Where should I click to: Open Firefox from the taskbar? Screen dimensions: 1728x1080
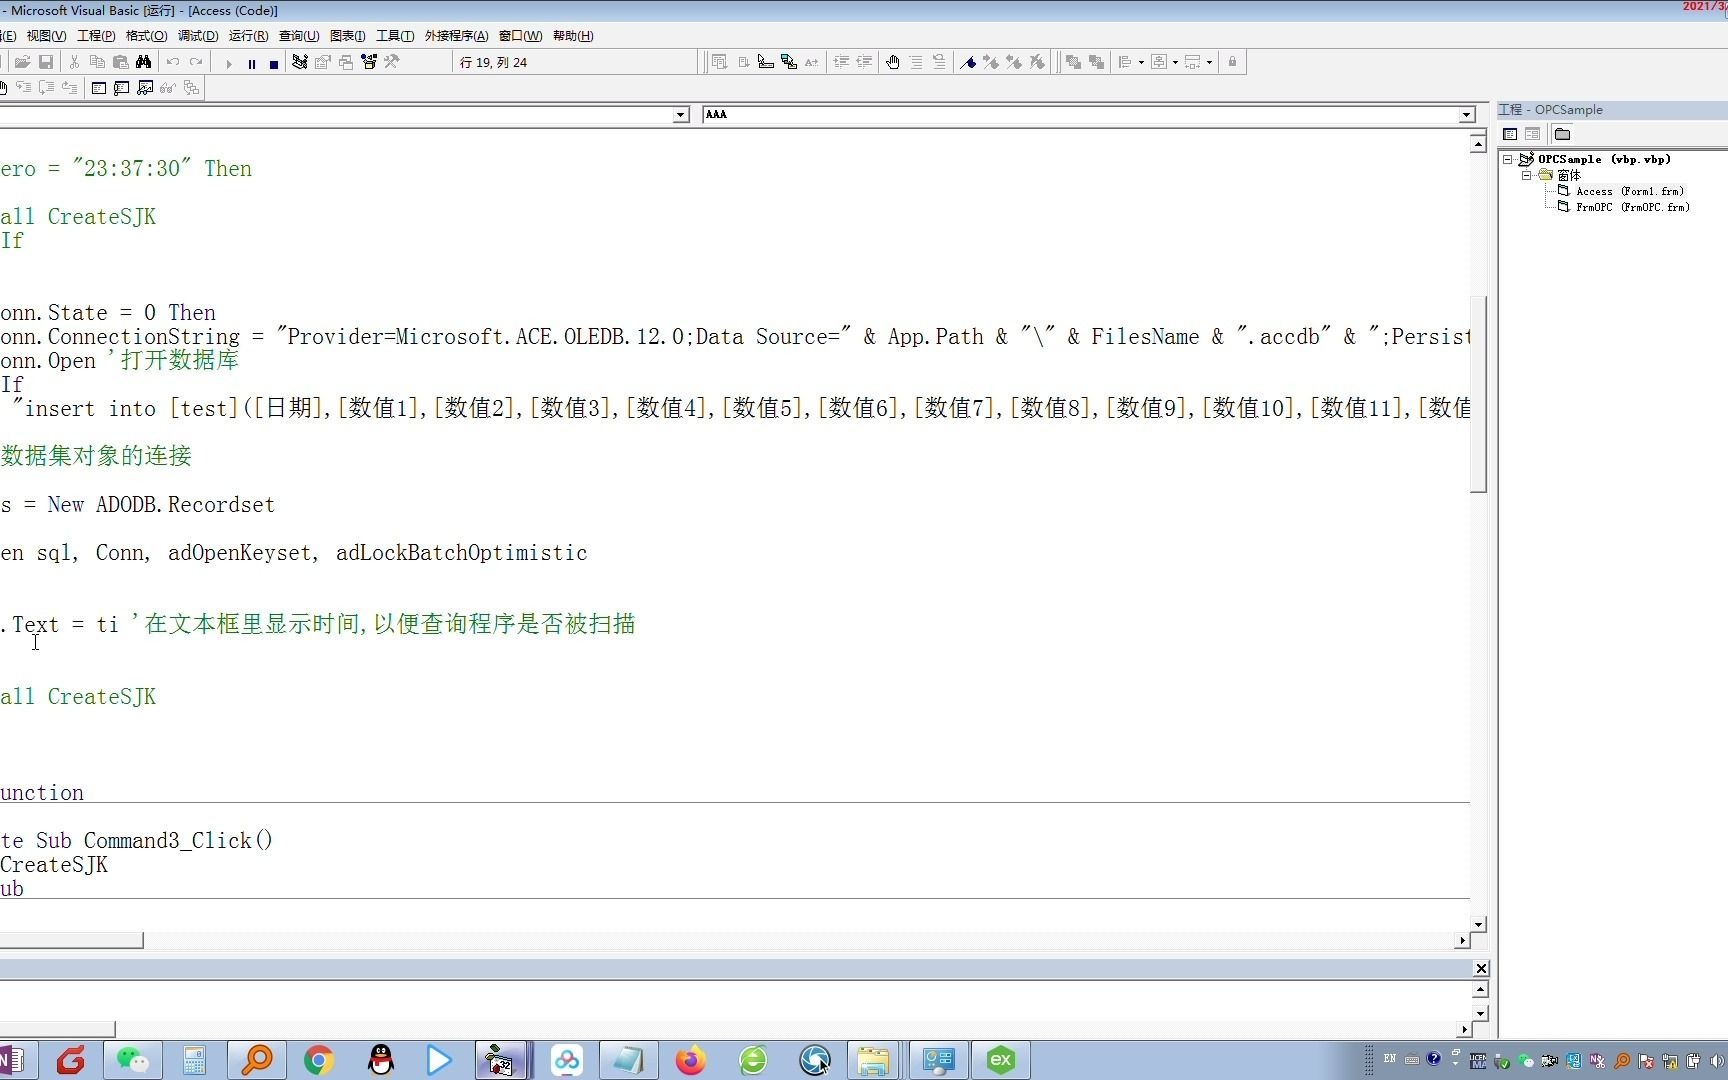[691, 1060]
